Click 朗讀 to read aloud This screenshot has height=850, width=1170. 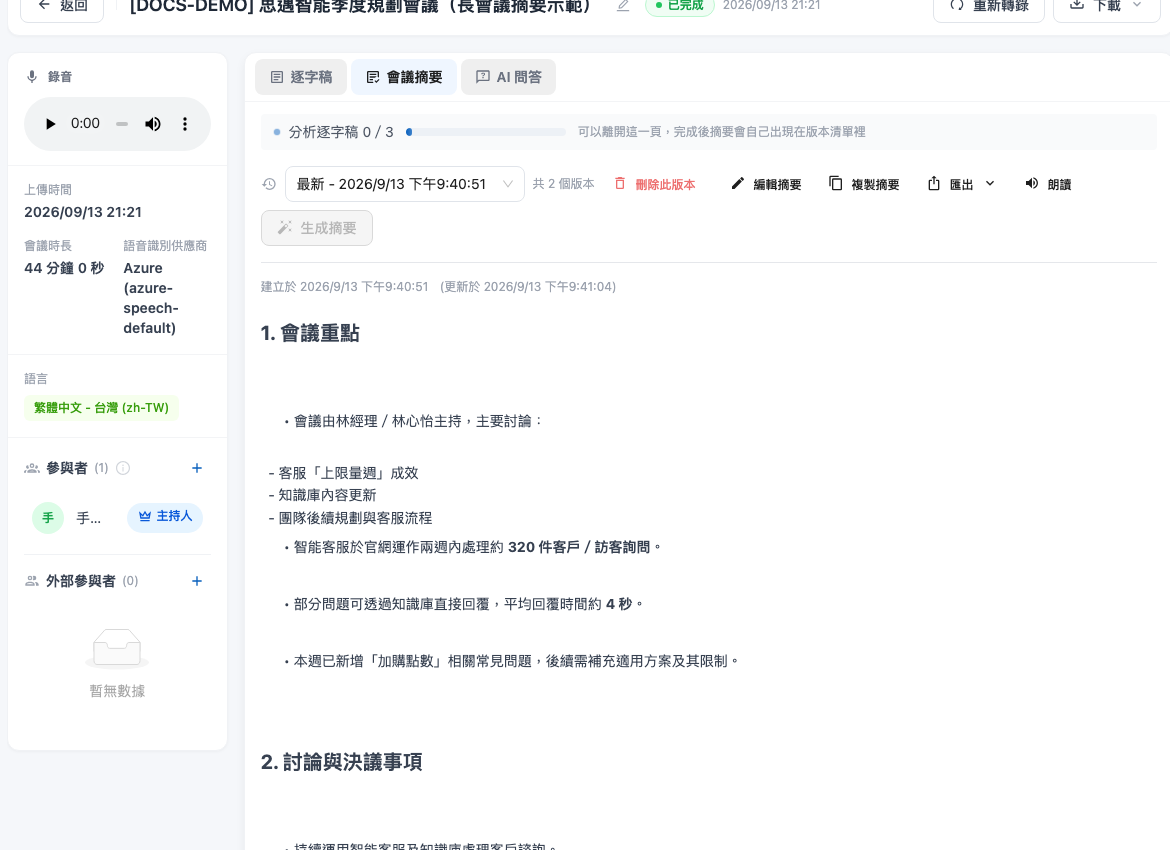click(1048, 184)
